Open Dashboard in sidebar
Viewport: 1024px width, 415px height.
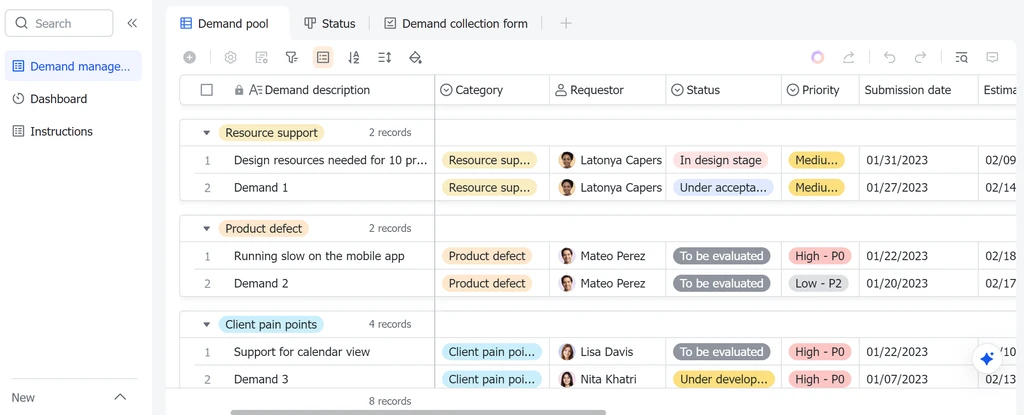tap(72, 99)
